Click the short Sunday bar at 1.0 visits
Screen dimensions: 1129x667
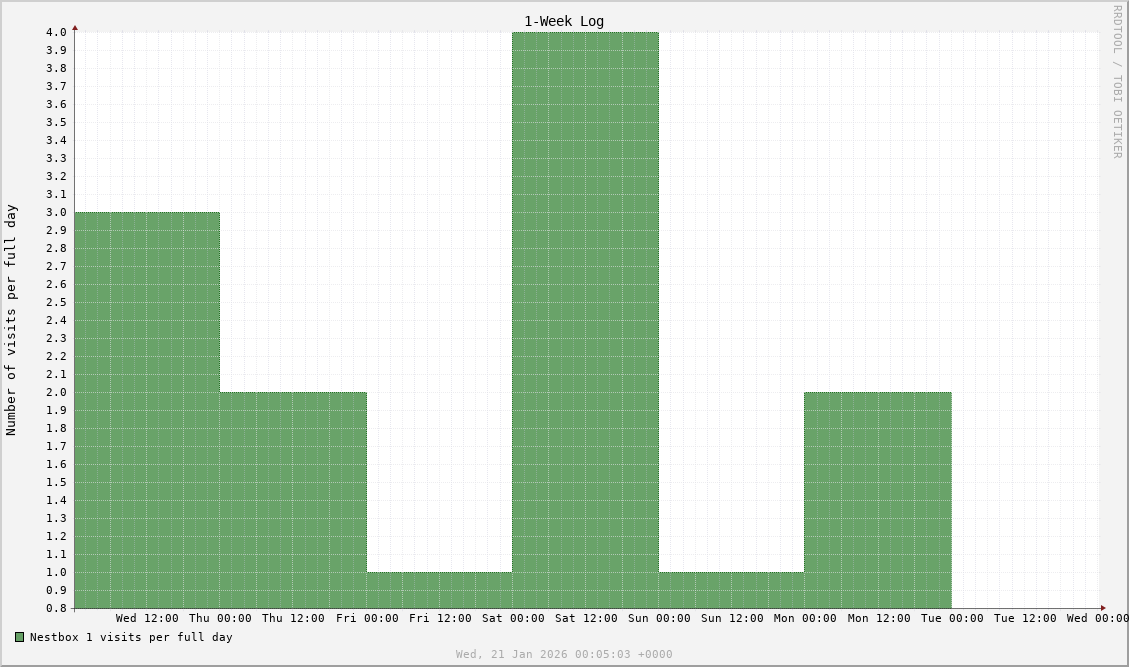click(x=731, y=590)
